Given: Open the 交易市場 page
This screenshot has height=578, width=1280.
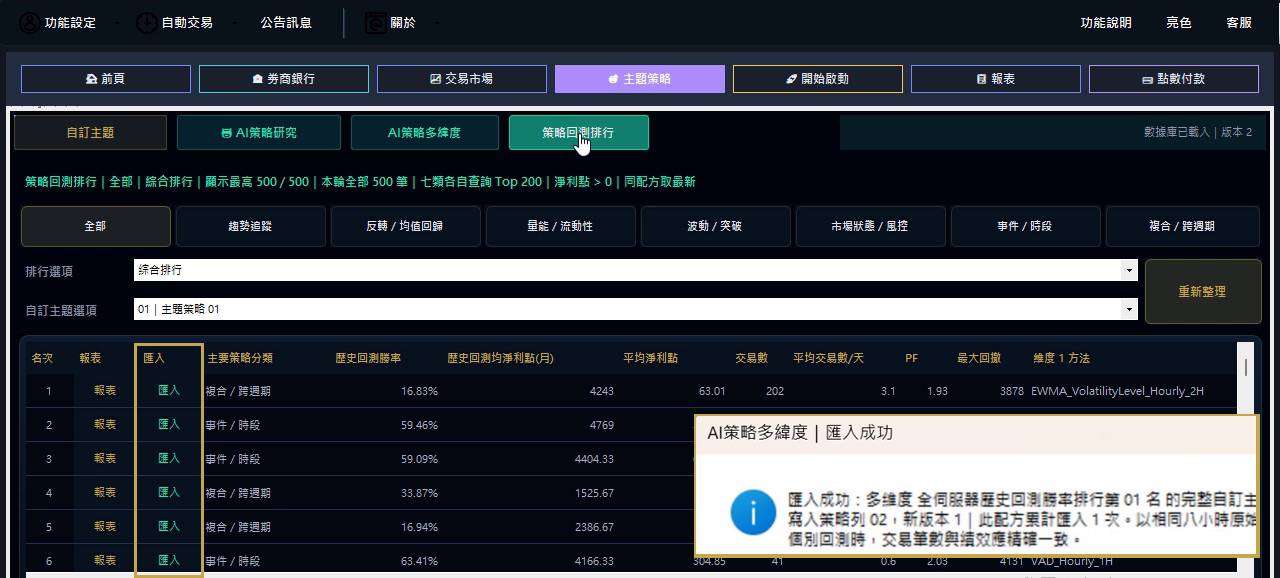Looking at the screenshot, I should [x=462, y=79].
